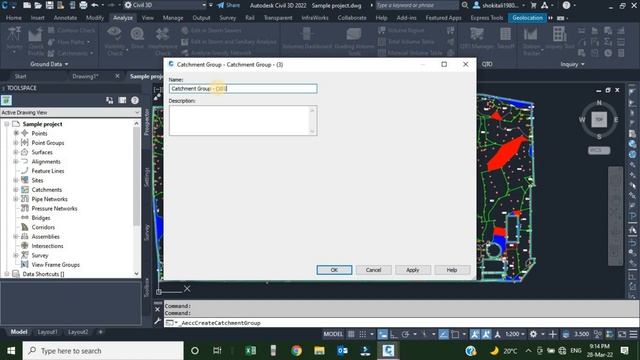
Task: Select Pressure Networks tree item
Action: 54,209
